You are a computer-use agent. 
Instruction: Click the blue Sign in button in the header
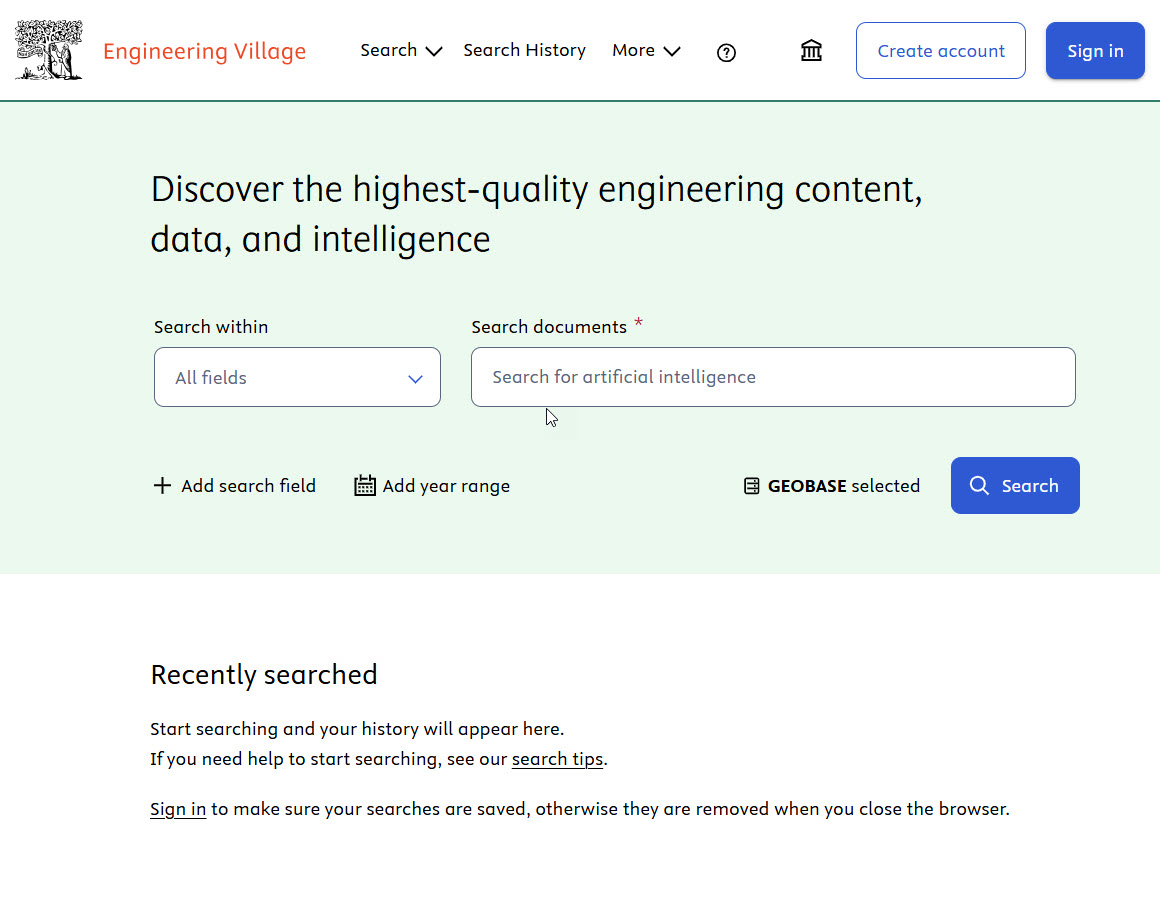click(1095, 51)
